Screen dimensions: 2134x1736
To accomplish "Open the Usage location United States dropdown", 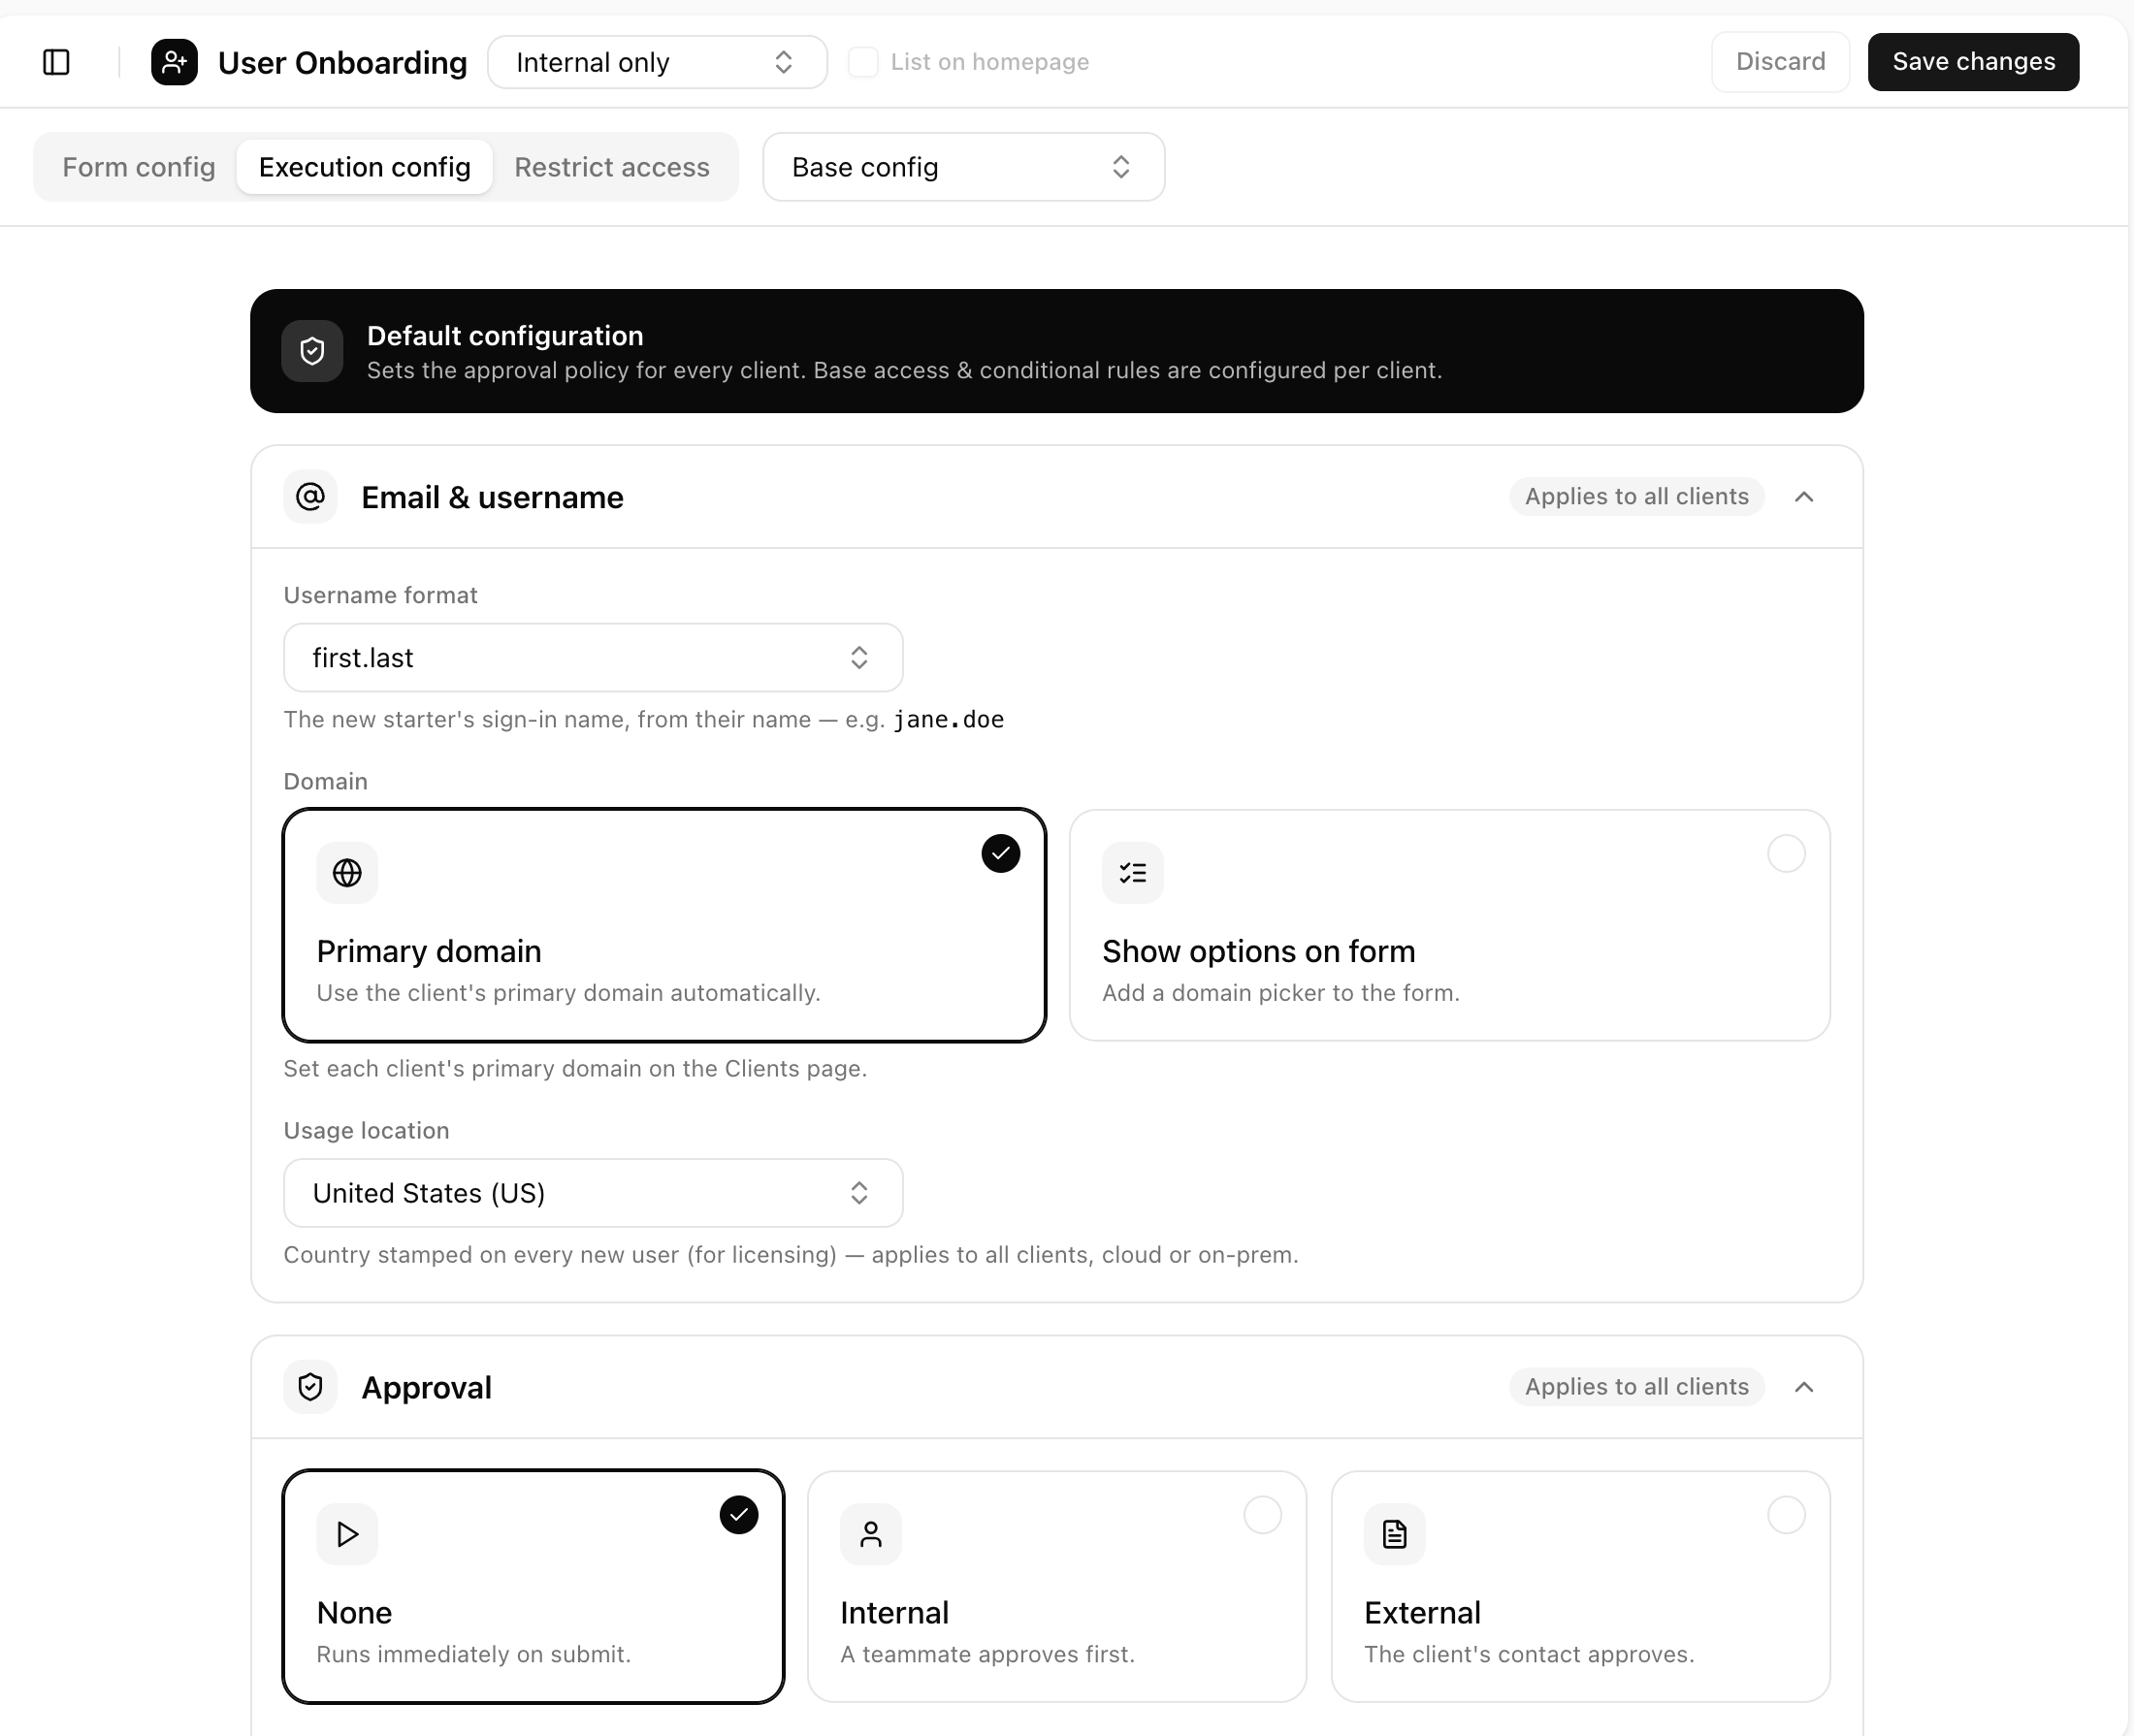I will click(x=593, y=1193).
